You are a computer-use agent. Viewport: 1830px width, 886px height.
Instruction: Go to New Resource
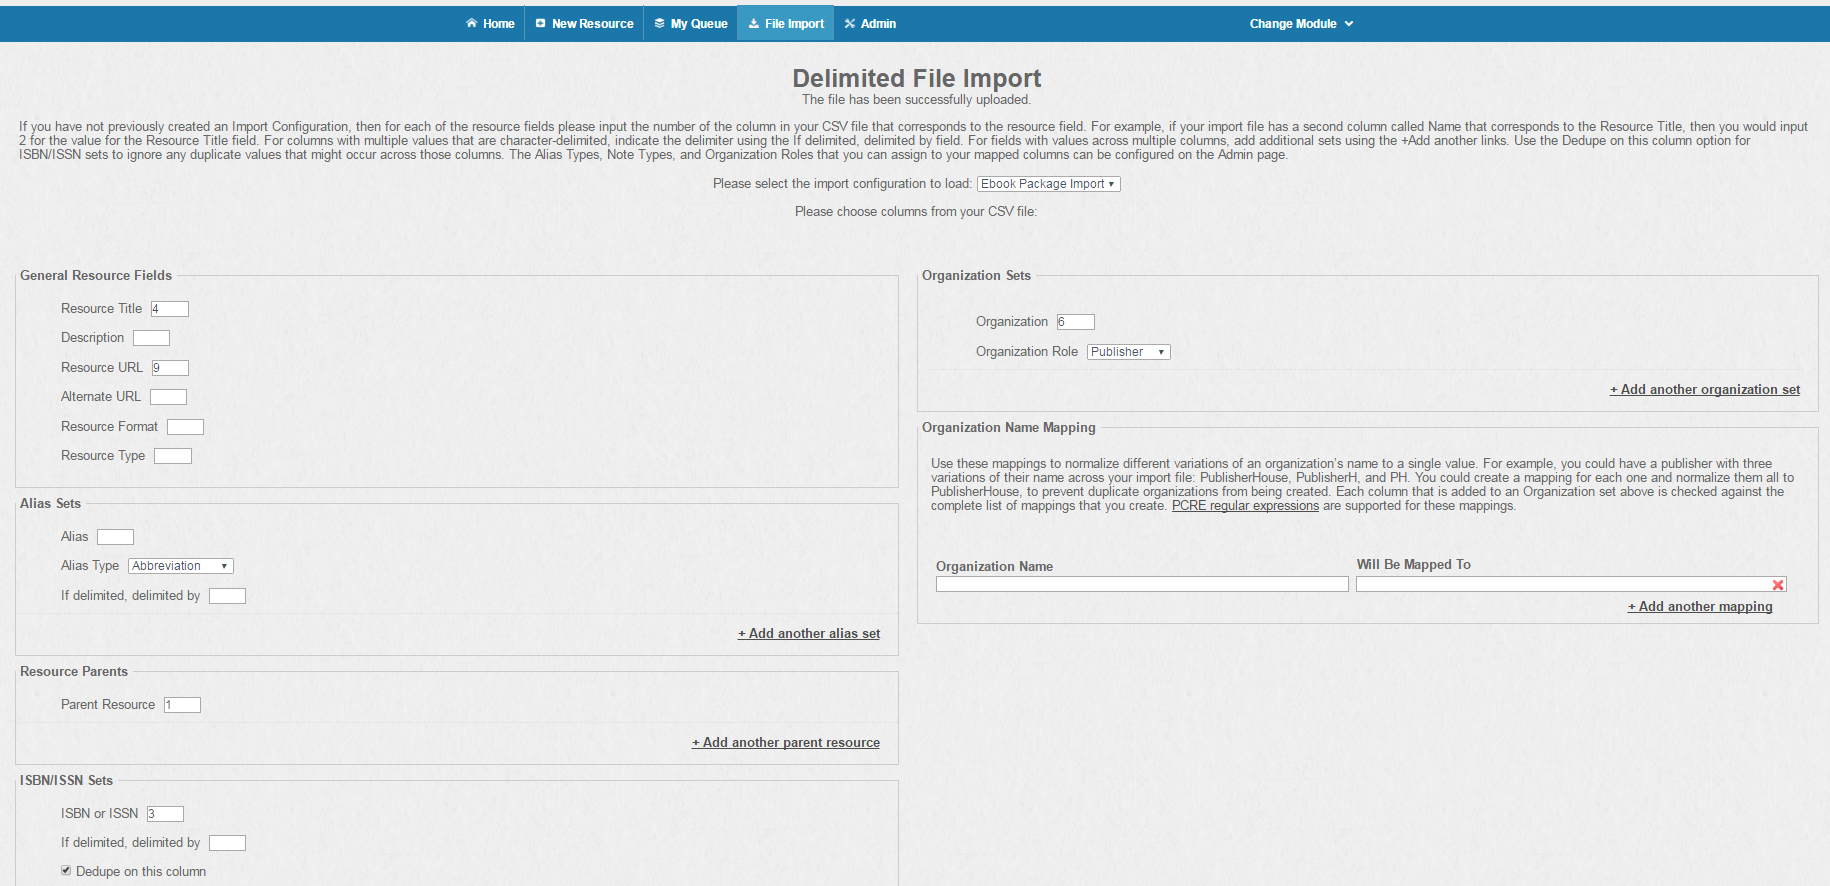584,23
